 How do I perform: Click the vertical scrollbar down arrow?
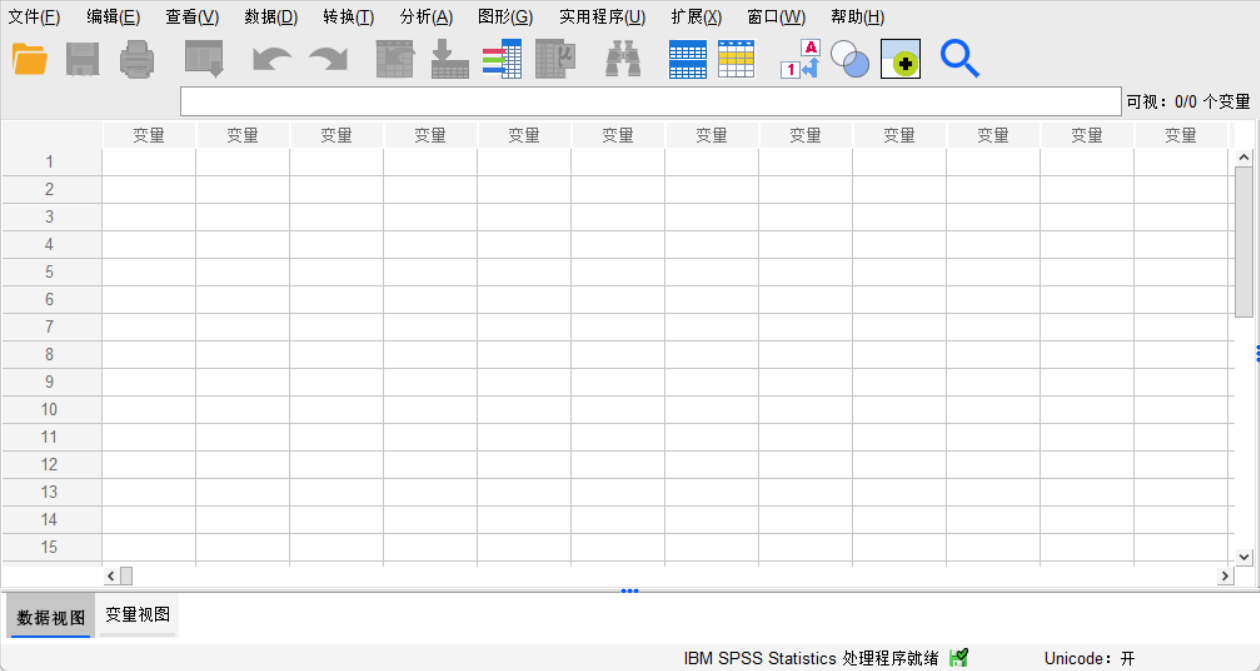coord(1244,557)
